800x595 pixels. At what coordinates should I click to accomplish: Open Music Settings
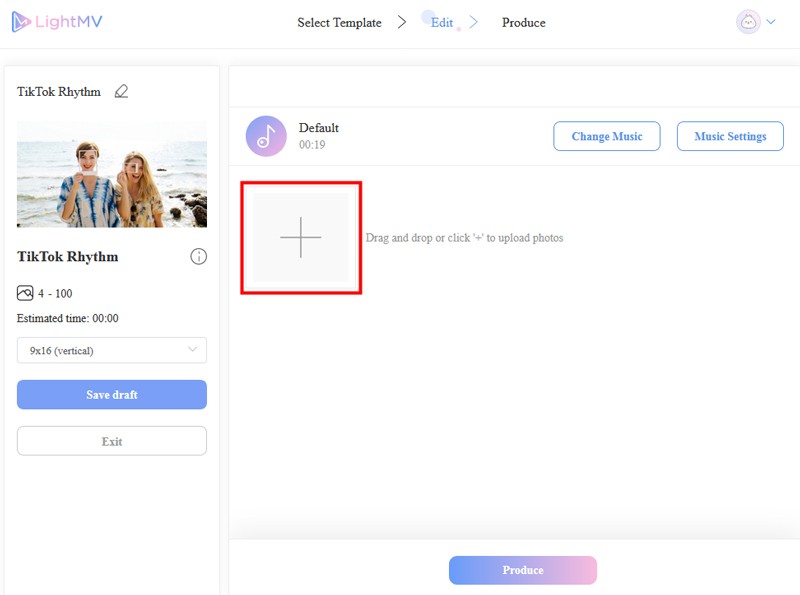730,136
